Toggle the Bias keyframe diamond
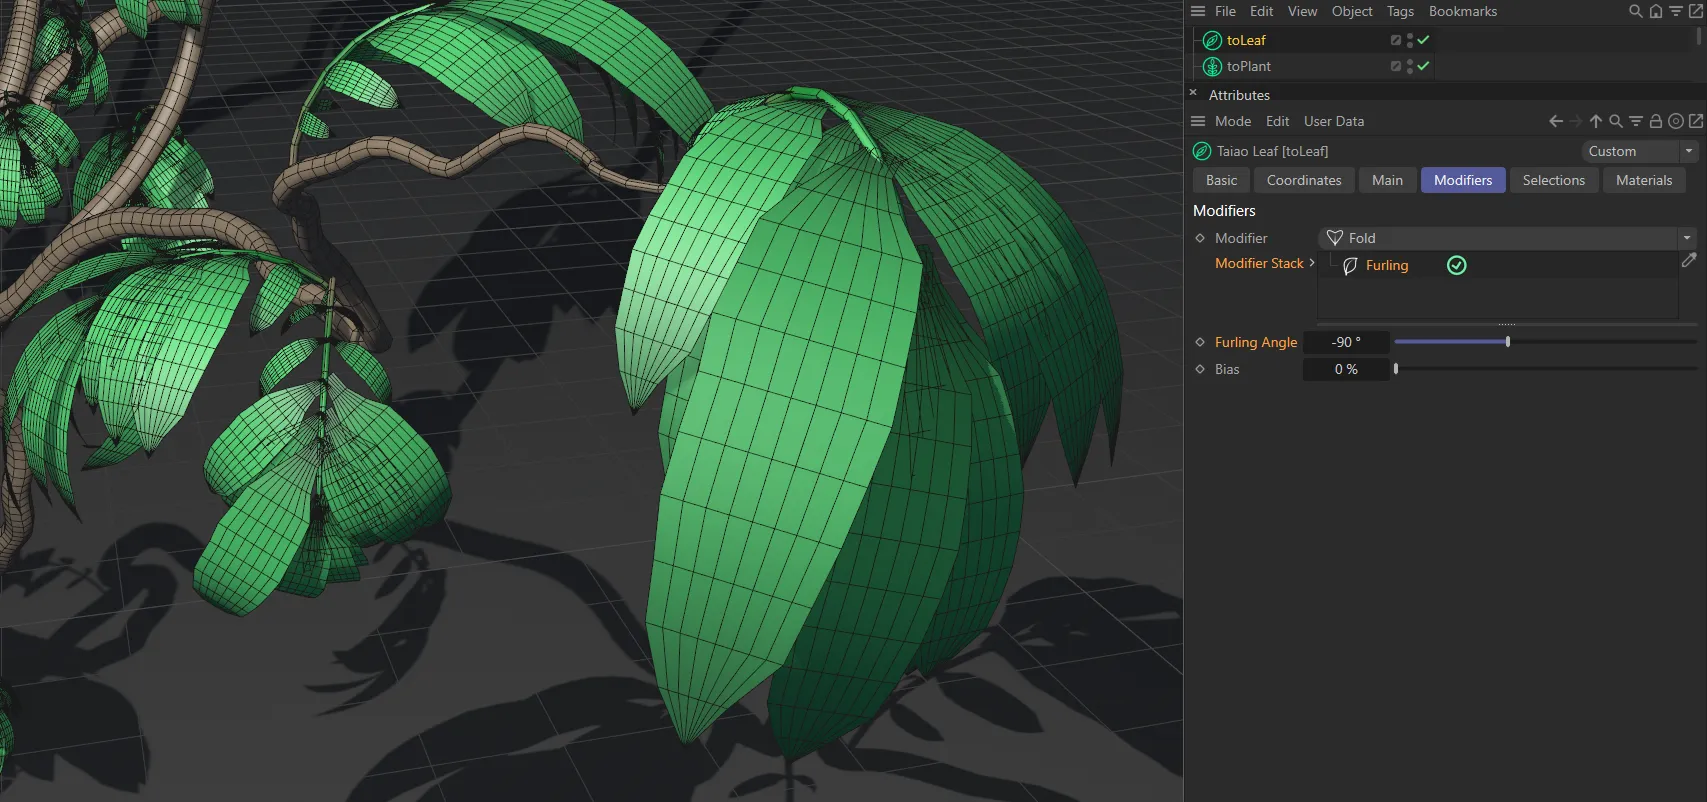Screen dimensions: 1707x802 (x=1200, y=369)
